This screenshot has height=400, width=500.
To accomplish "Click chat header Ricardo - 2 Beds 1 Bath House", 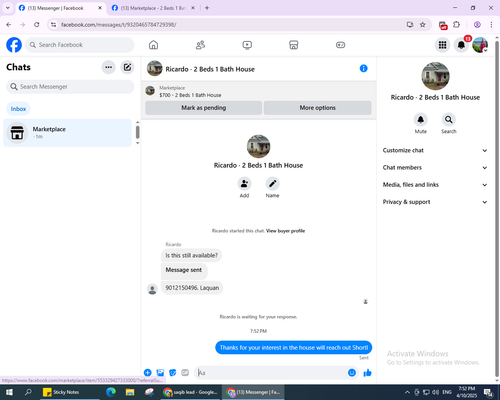I will (x=210, y=69).
